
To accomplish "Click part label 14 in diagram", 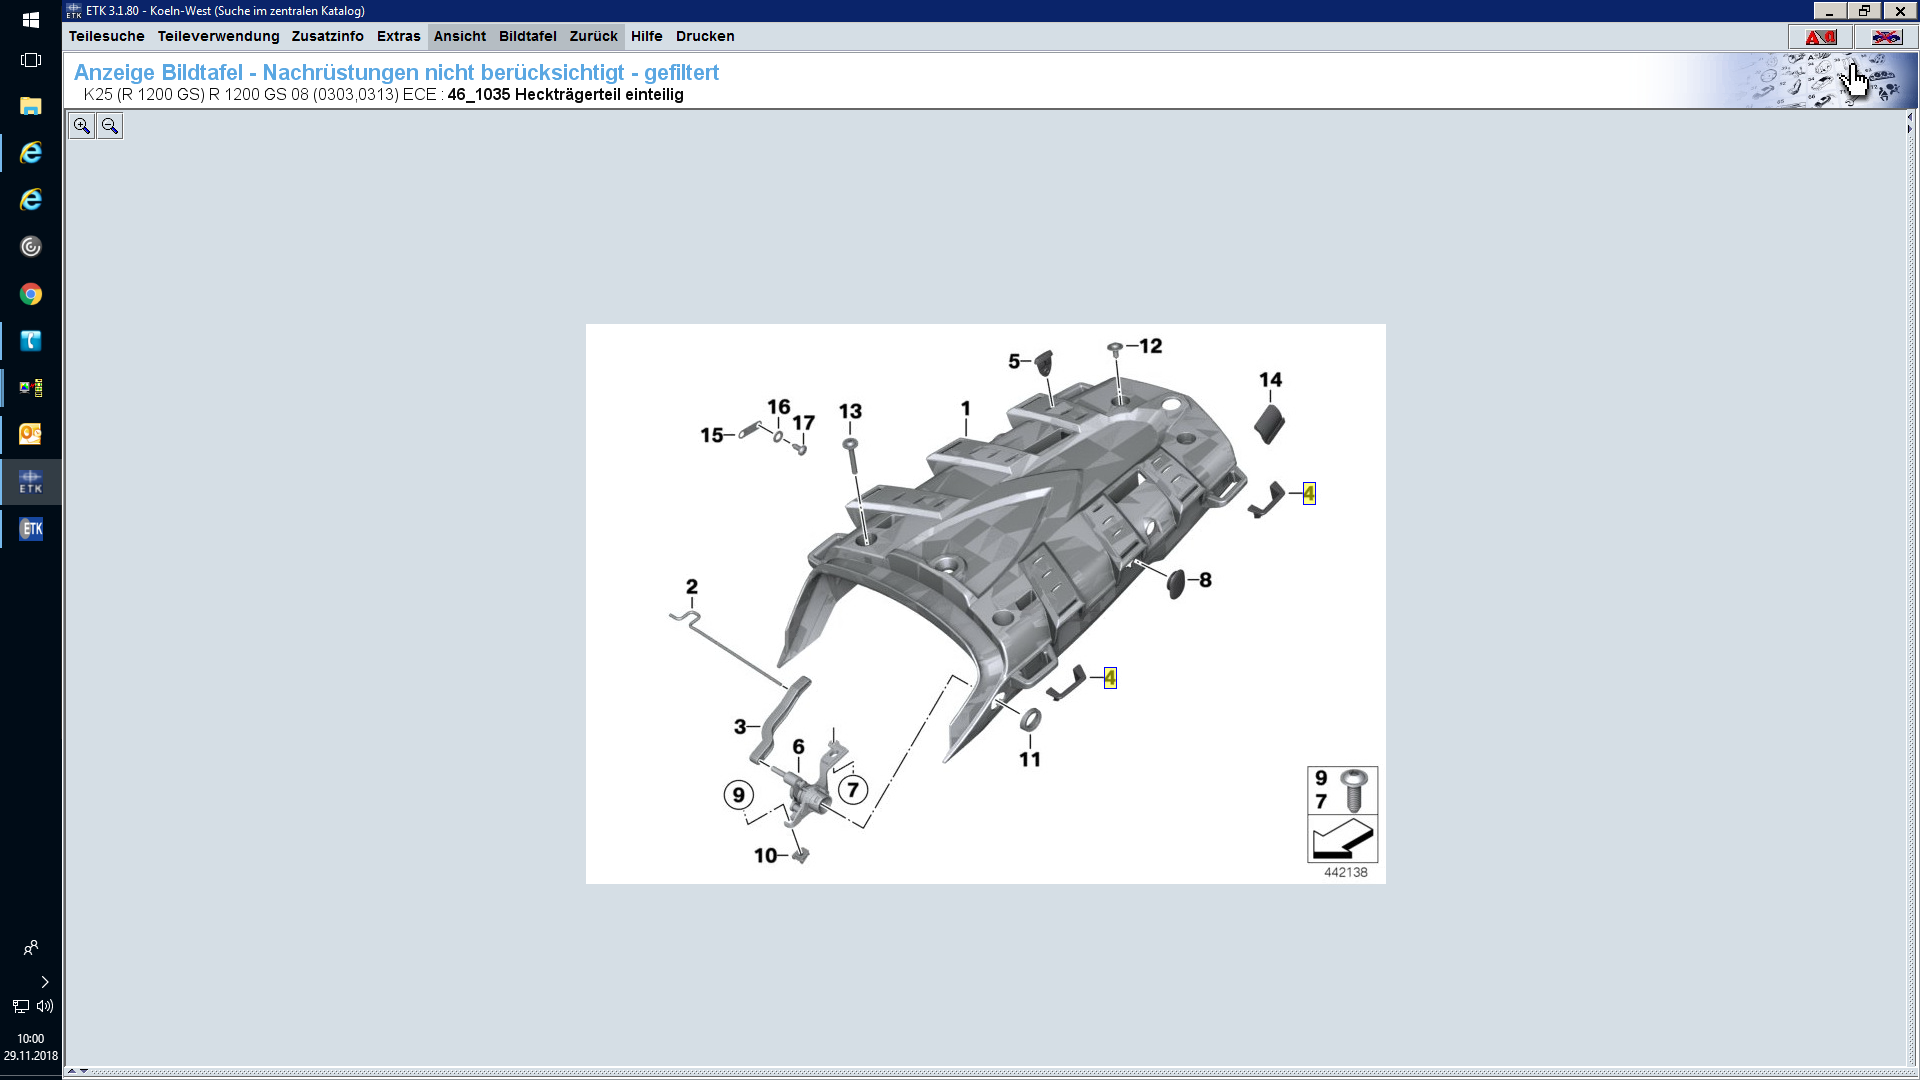I will coord(1270,380).
